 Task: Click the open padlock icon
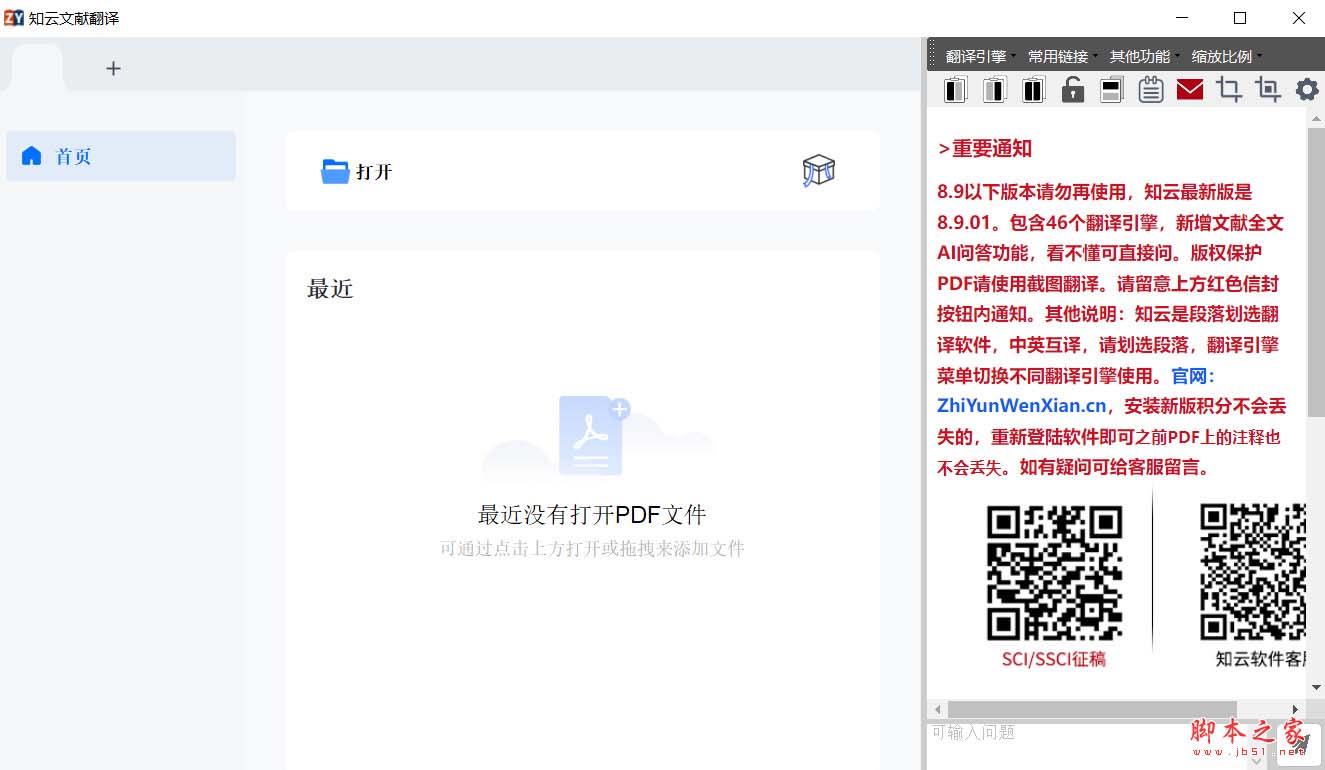(x=1073, y=90)
